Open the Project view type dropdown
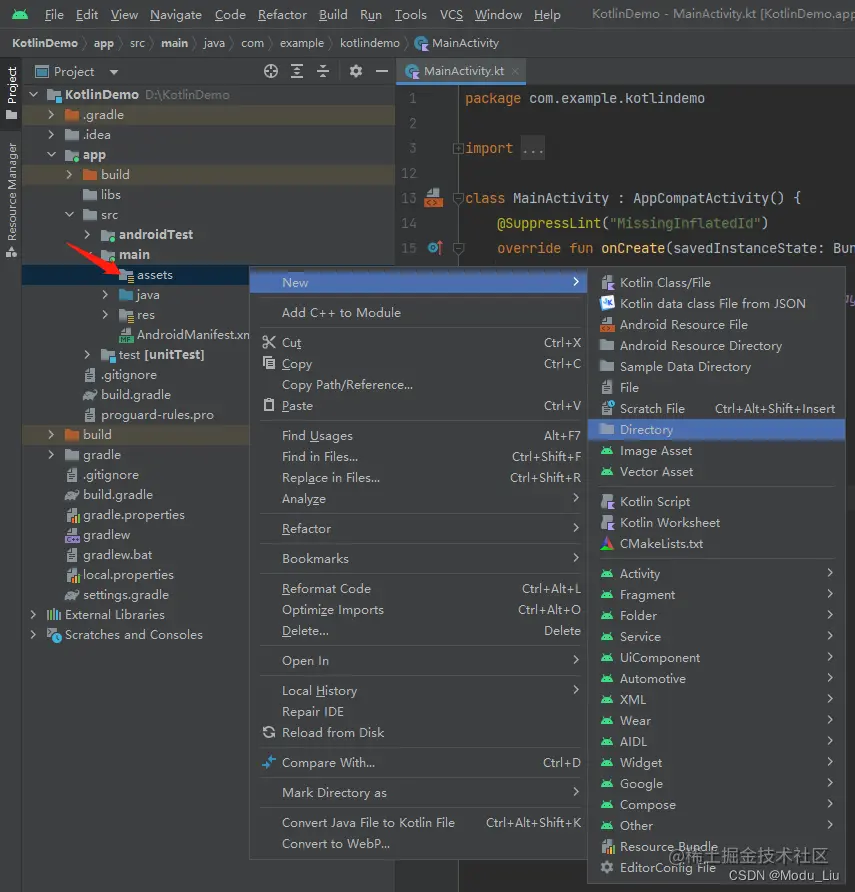The image size is (855, 892). 114,72
